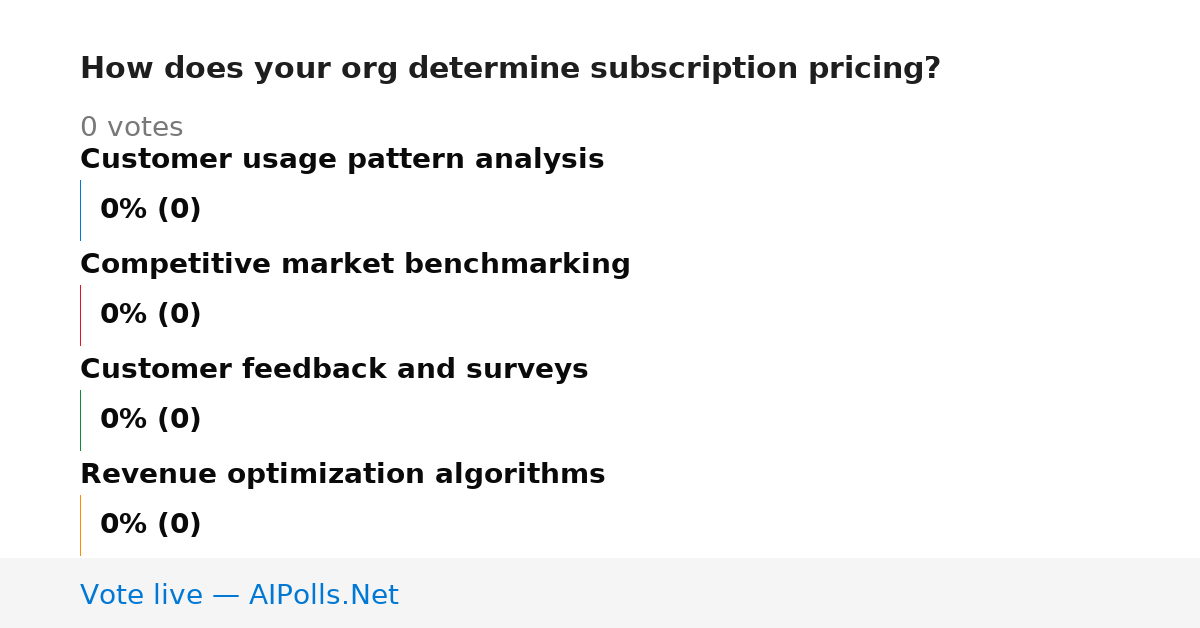
Task: Click the gray footer bar background
Action: coord(800,593)
